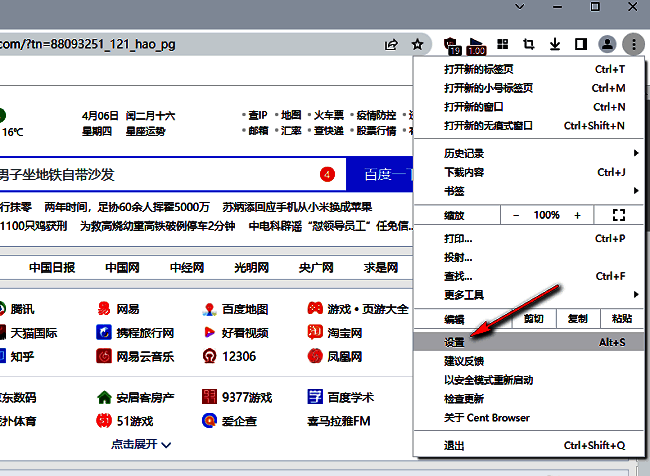The width and height of the screenshot is (650, 476).
Task: Click the NetEase Cloud Music icon
Action: (x=104, y=356)
